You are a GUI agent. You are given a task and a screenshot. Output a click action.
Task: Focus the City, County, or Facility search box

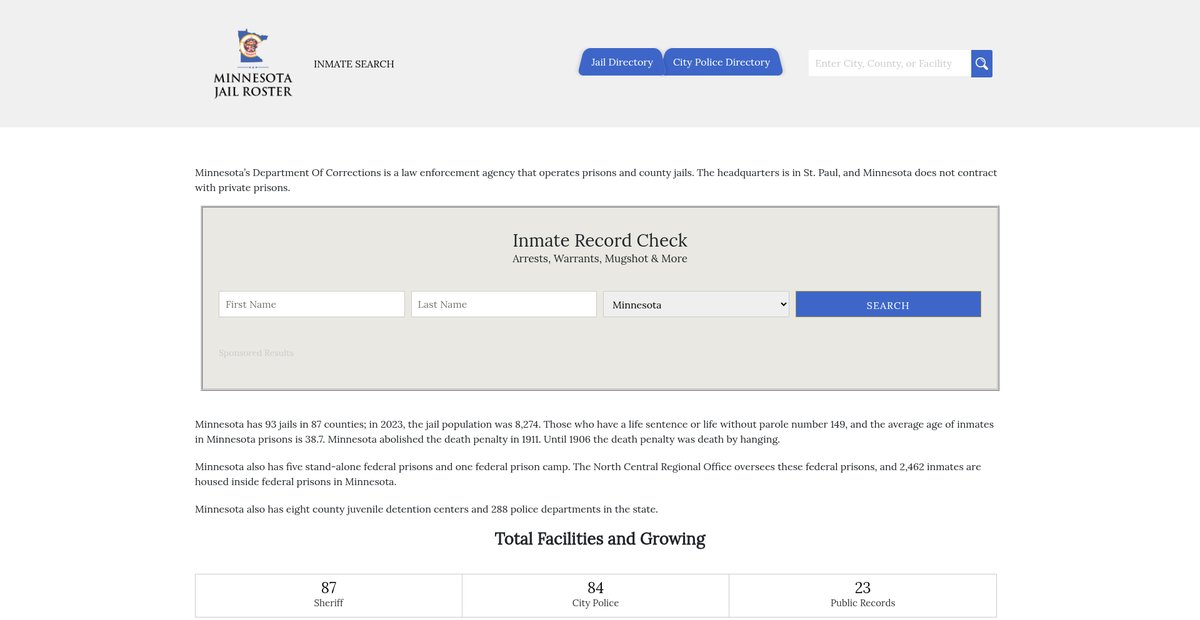point(888,64)
